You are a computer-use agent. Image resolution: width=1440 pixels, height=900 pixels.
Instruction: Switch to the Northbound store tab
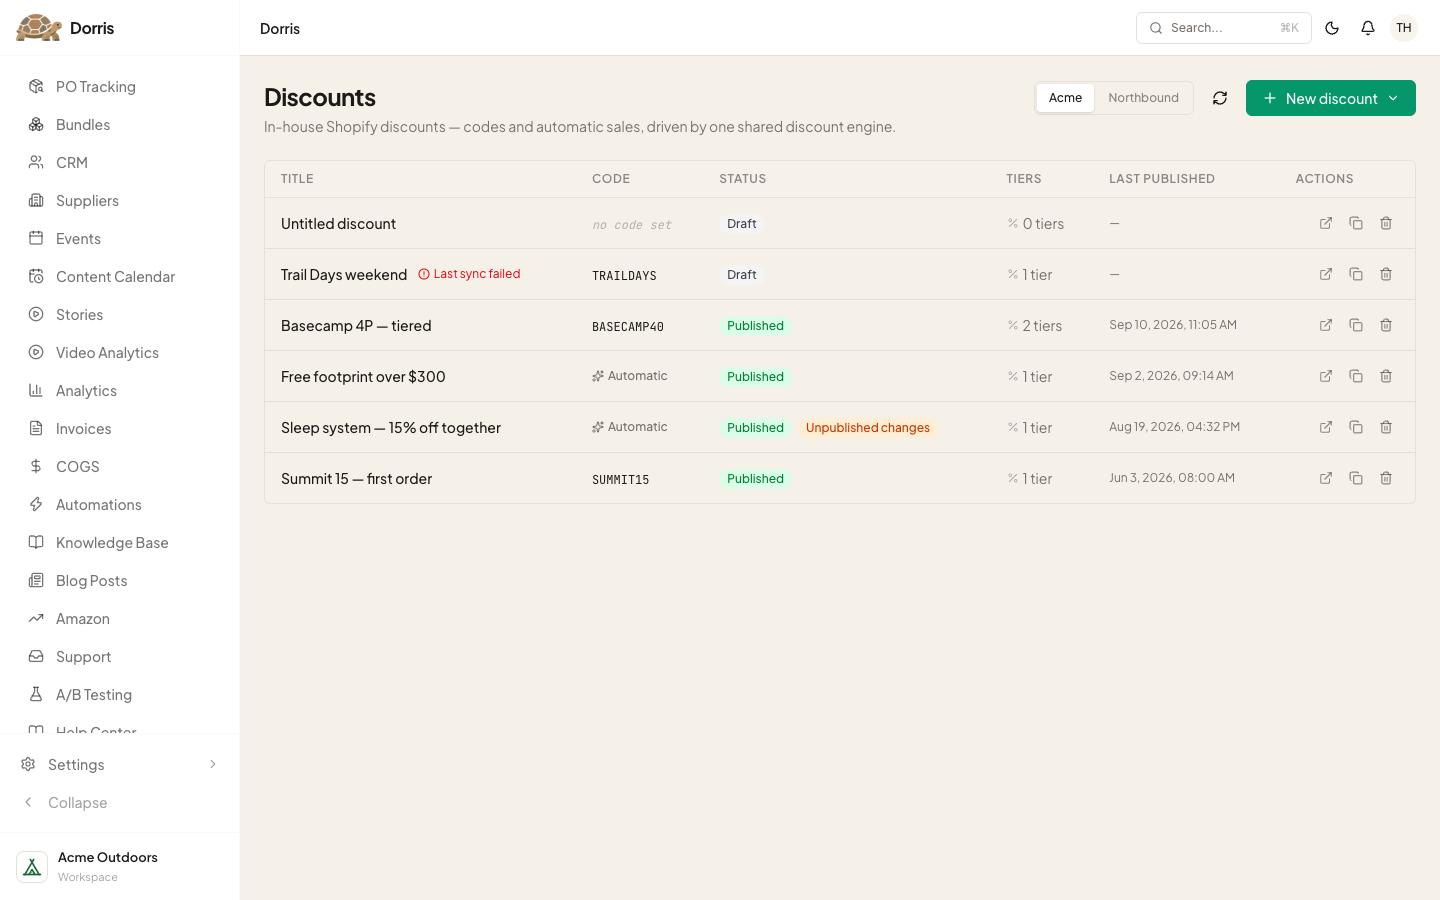pos(1143,98)
